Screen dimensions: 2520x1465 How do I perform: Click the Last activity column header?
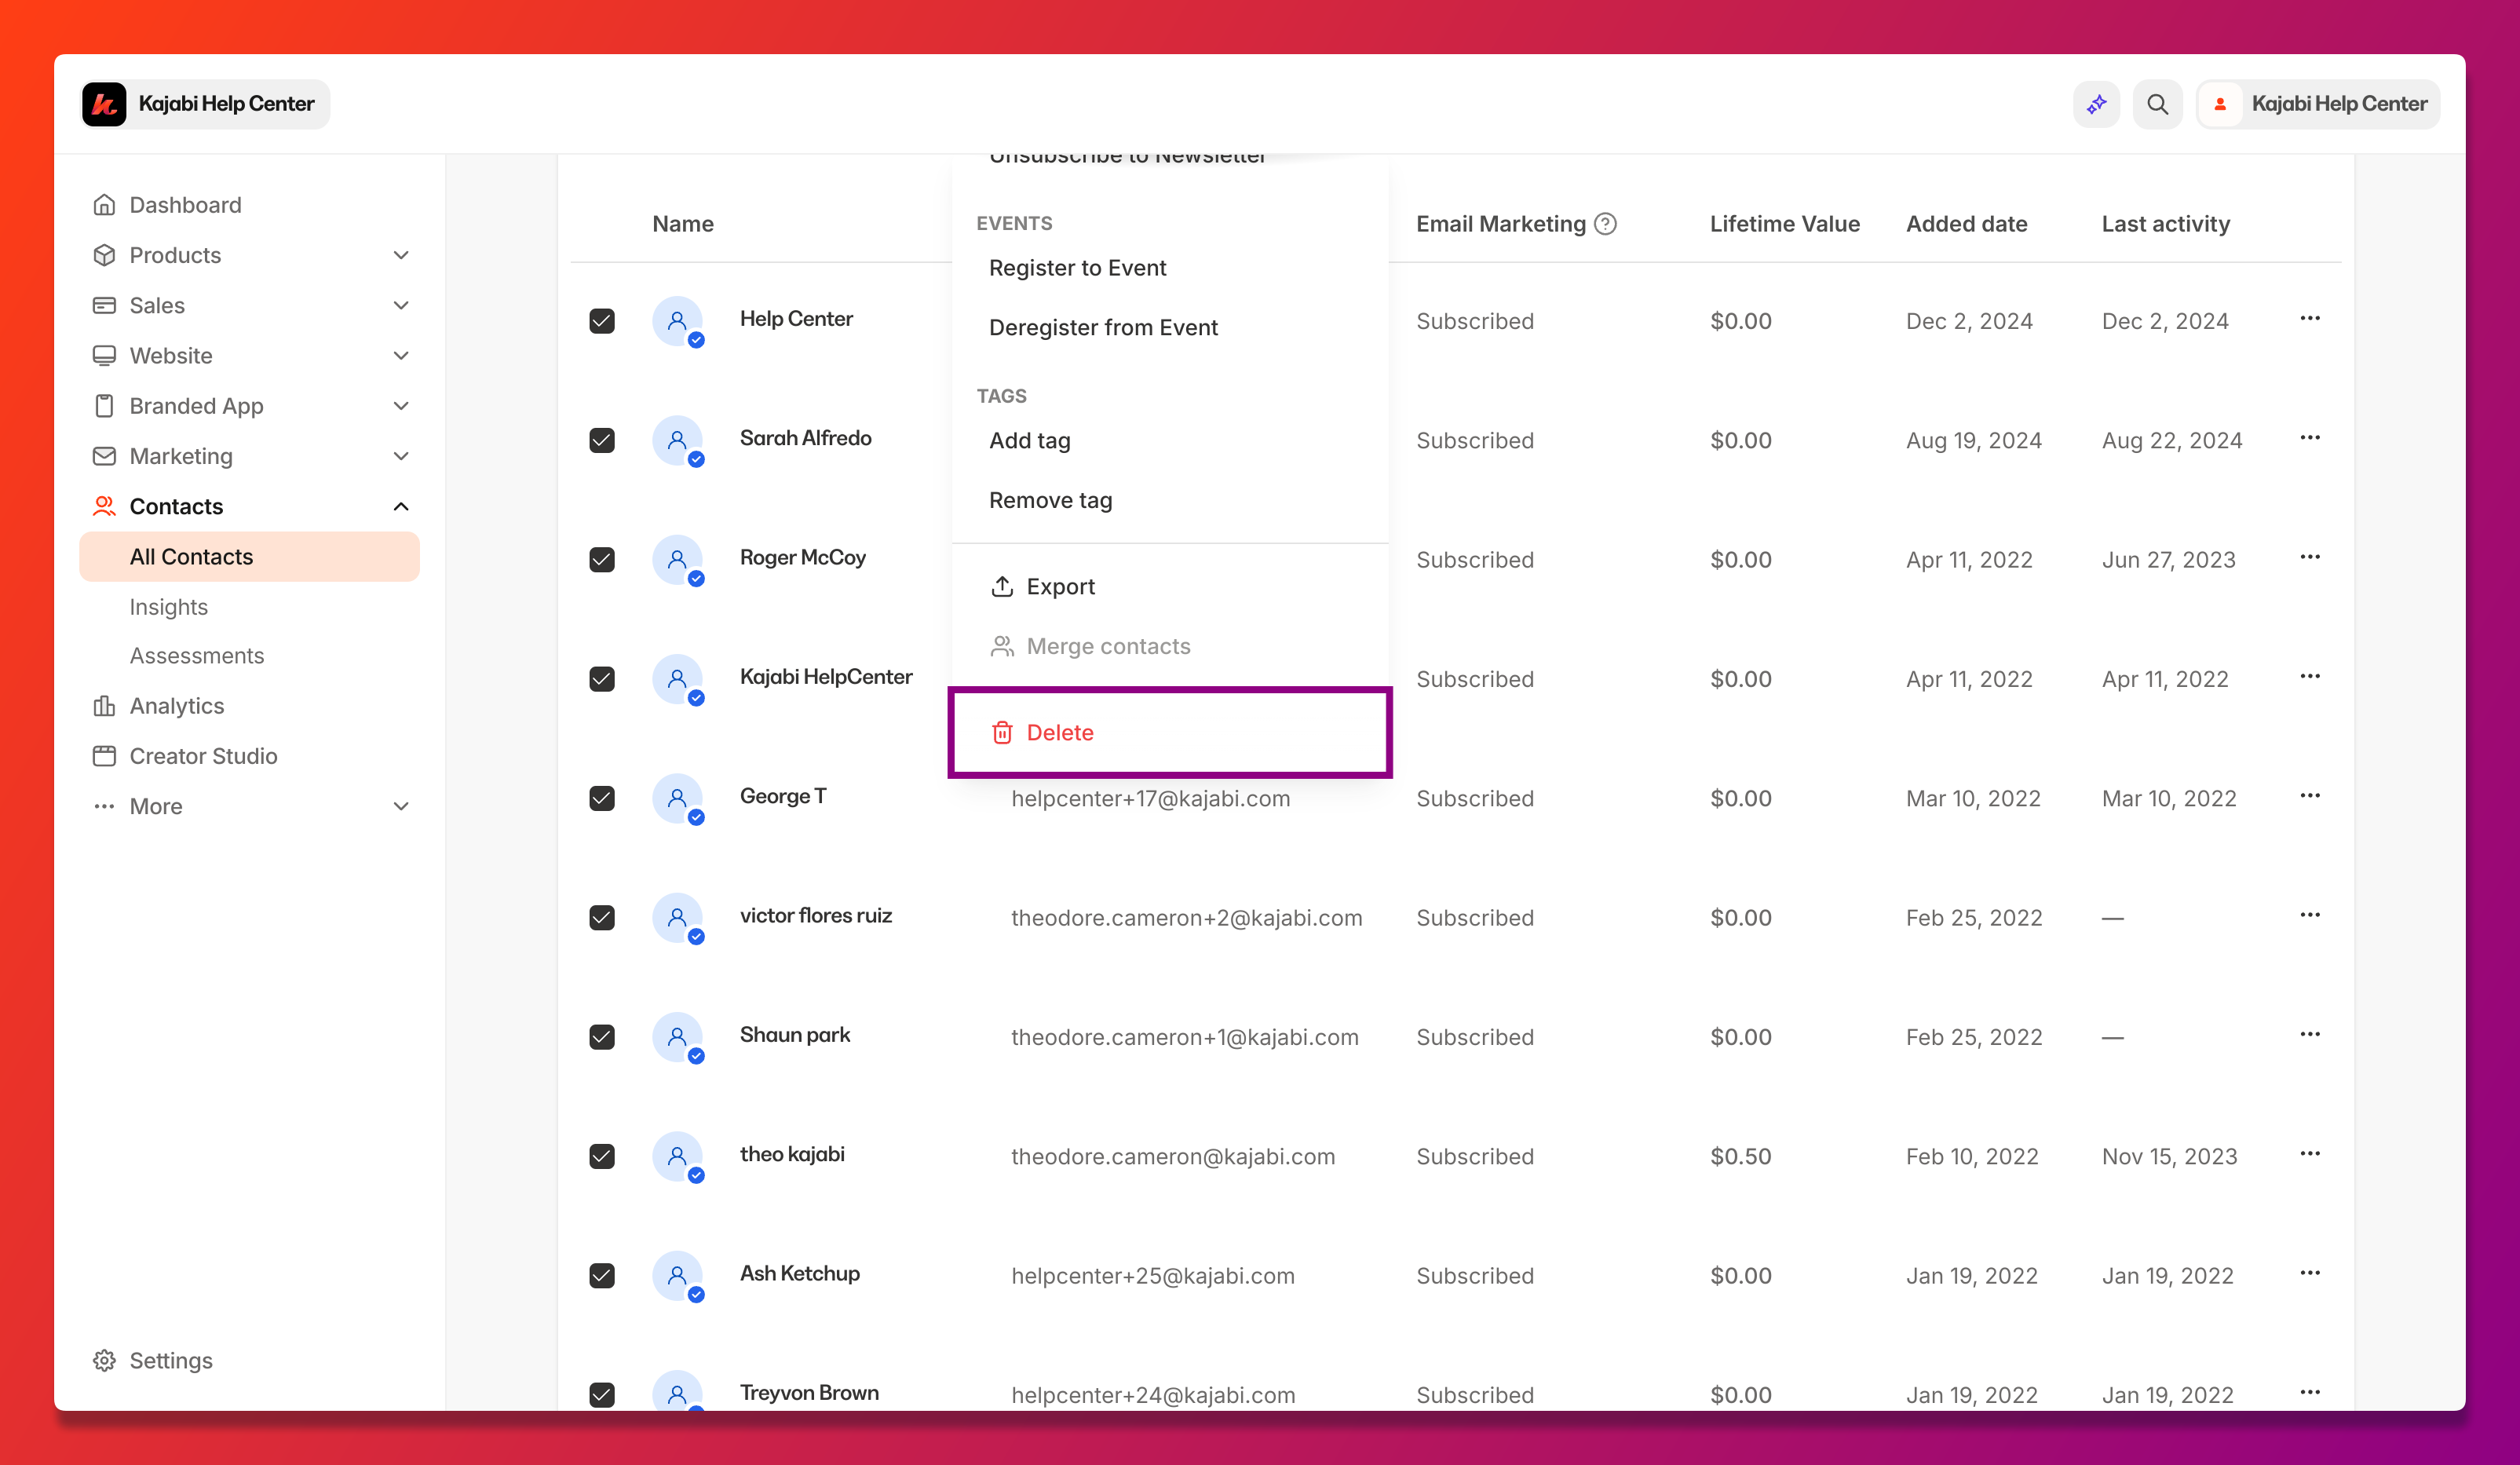(2165, 224)
